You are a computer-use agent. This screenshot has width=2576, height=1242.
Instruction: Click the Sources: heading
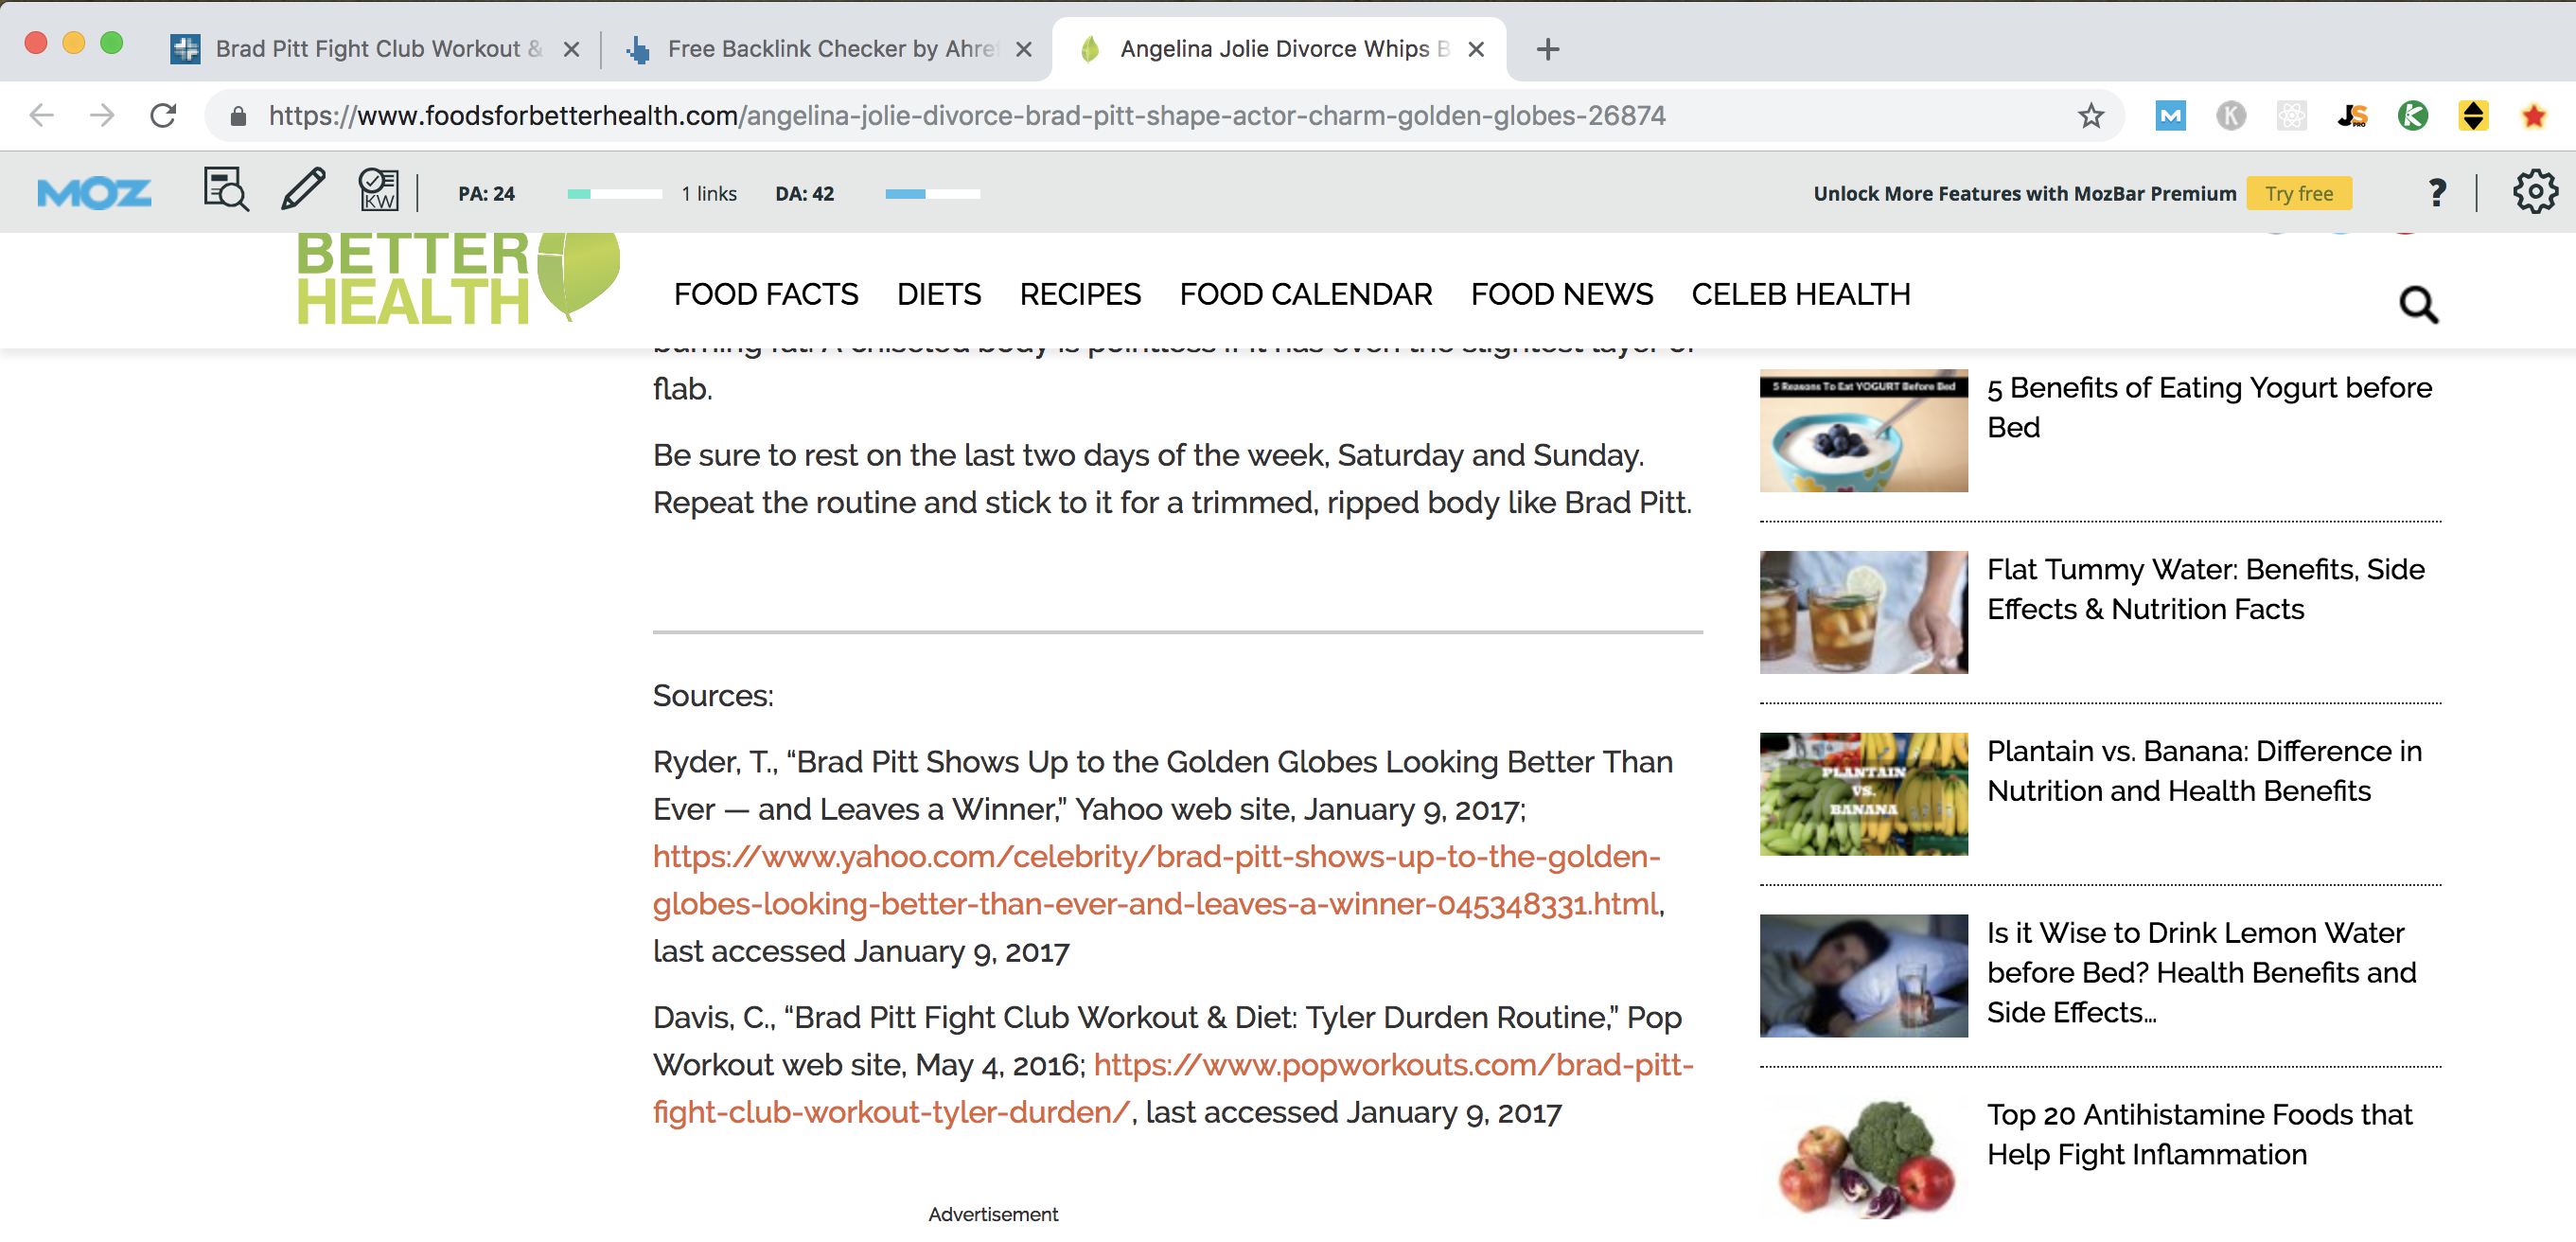713,696
